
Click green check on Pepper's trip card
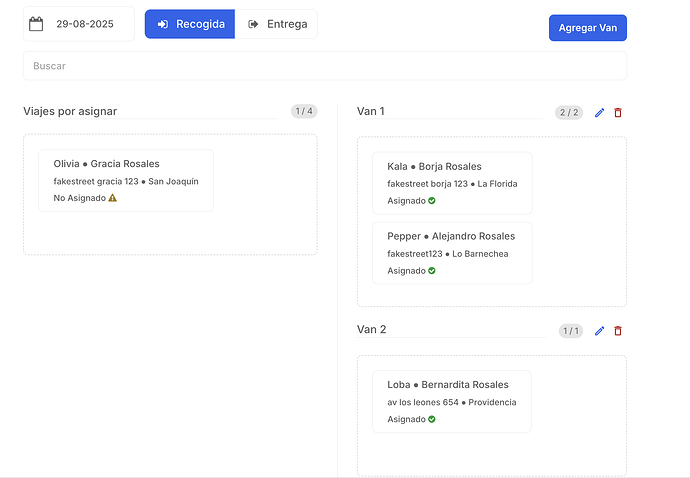[432, 271]
